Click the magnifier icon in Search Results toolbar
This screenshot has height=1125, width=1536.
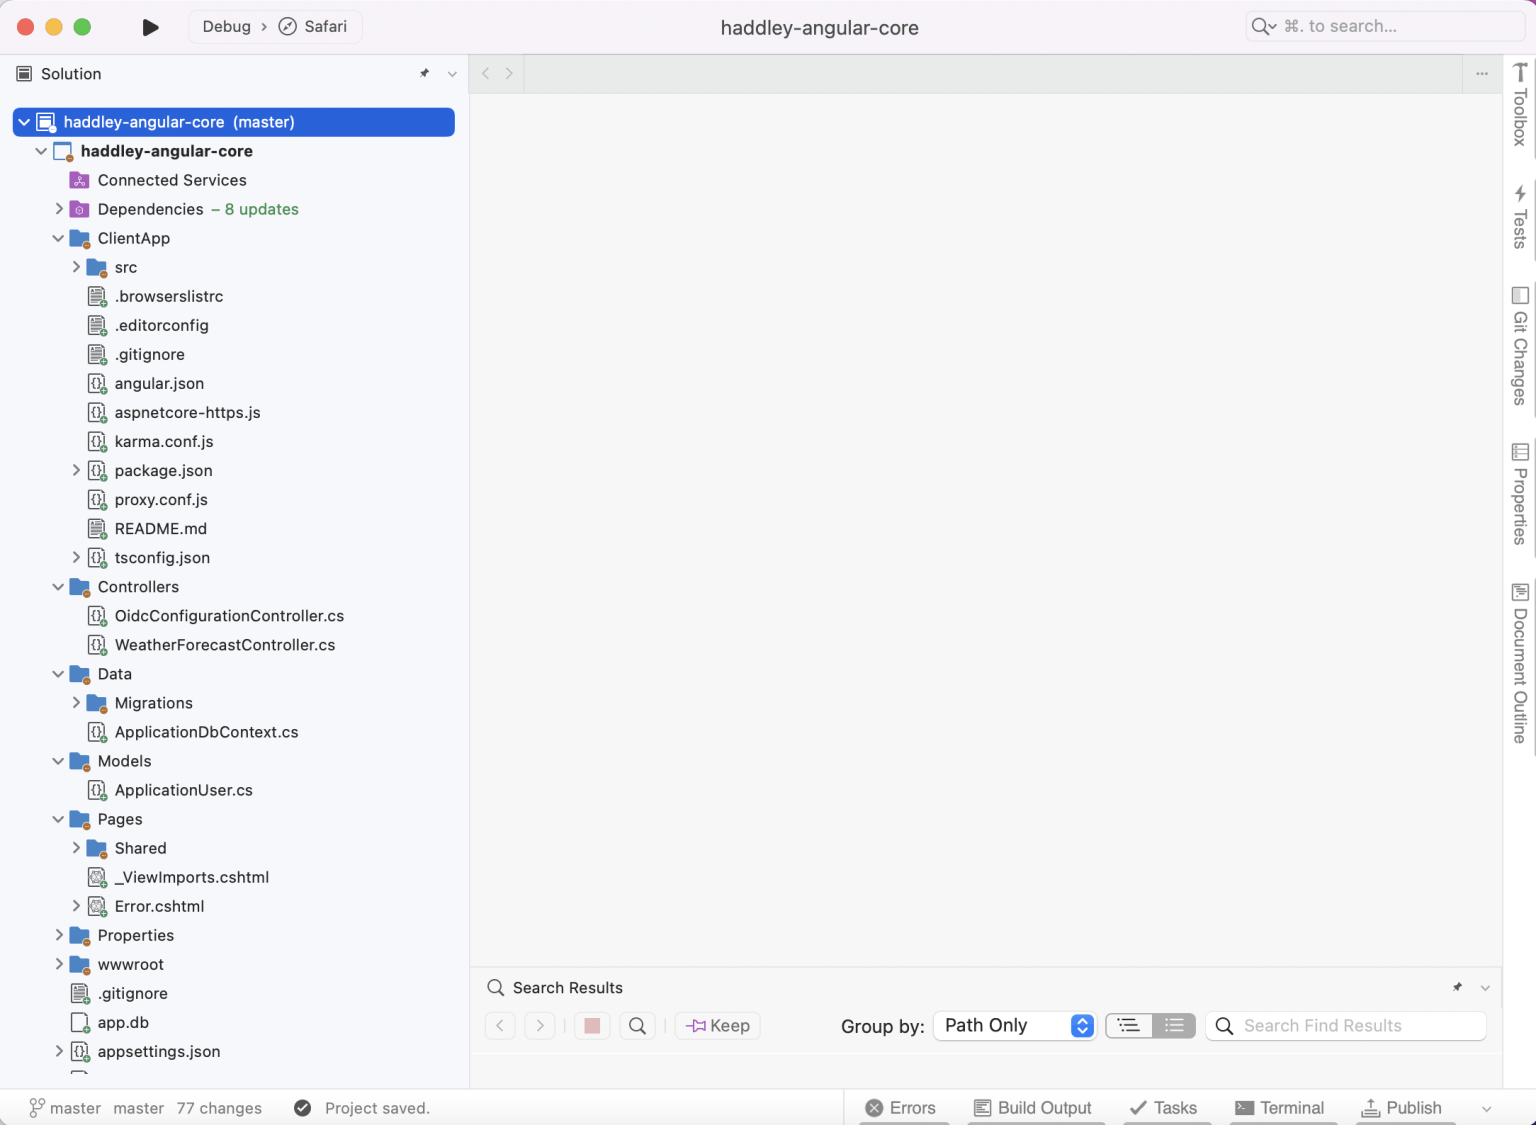click(x=637, y=1025)
